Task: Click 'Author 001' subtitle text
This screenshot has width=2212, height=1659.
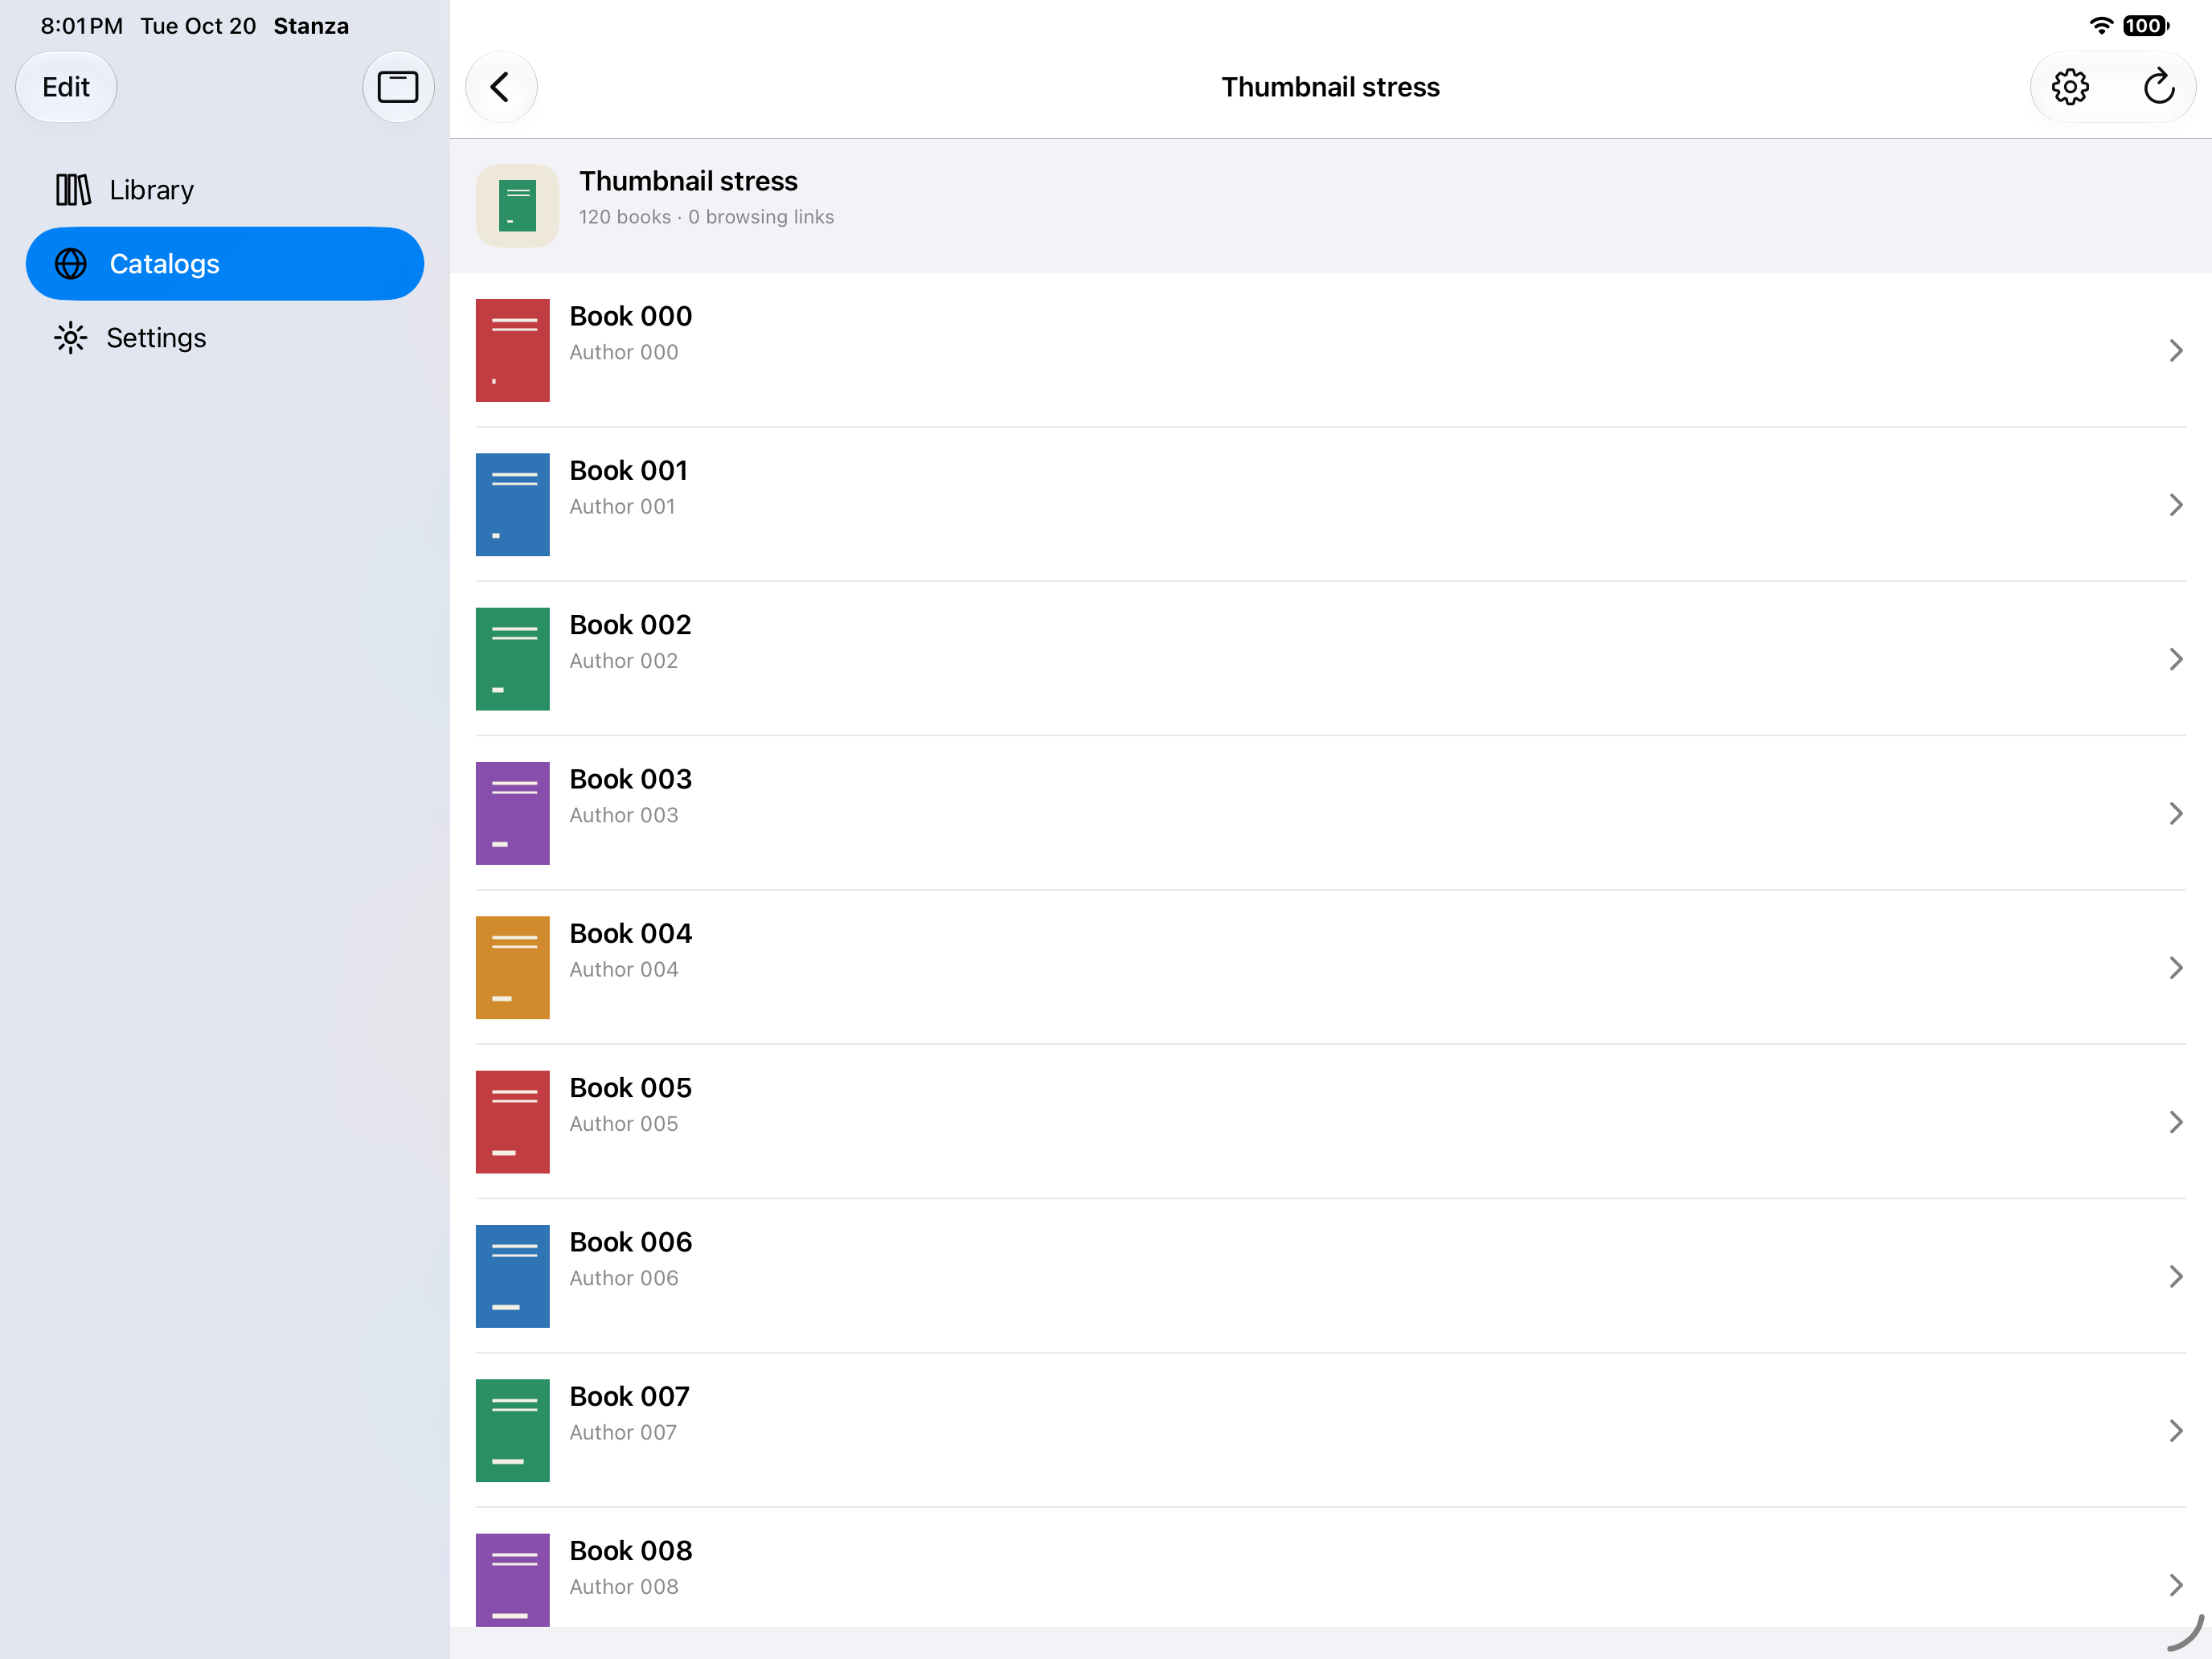Action: pyautogui.click(x=622, y=507)
